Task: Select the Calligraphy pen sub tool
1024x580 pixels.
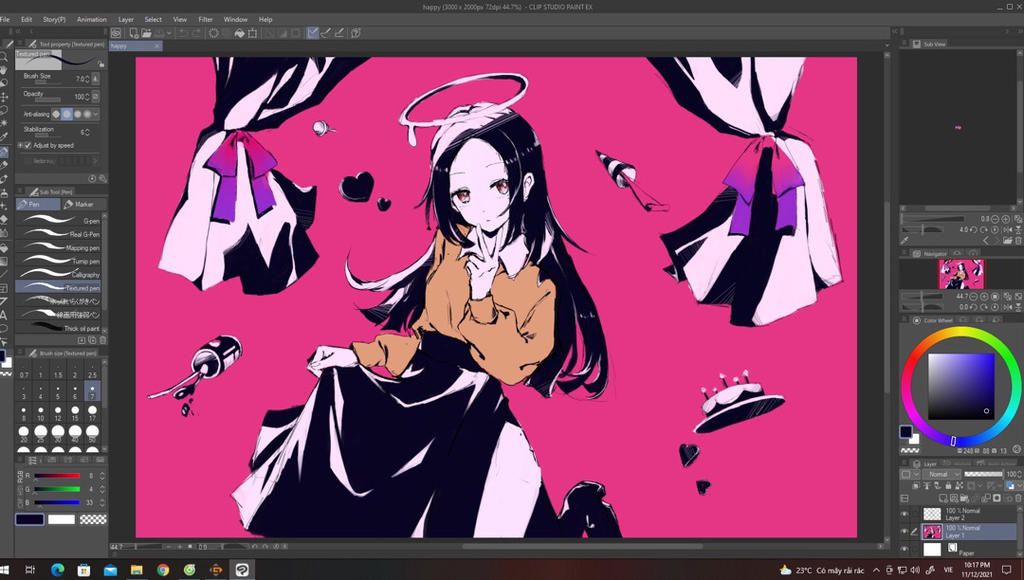Action: (60, 273)
